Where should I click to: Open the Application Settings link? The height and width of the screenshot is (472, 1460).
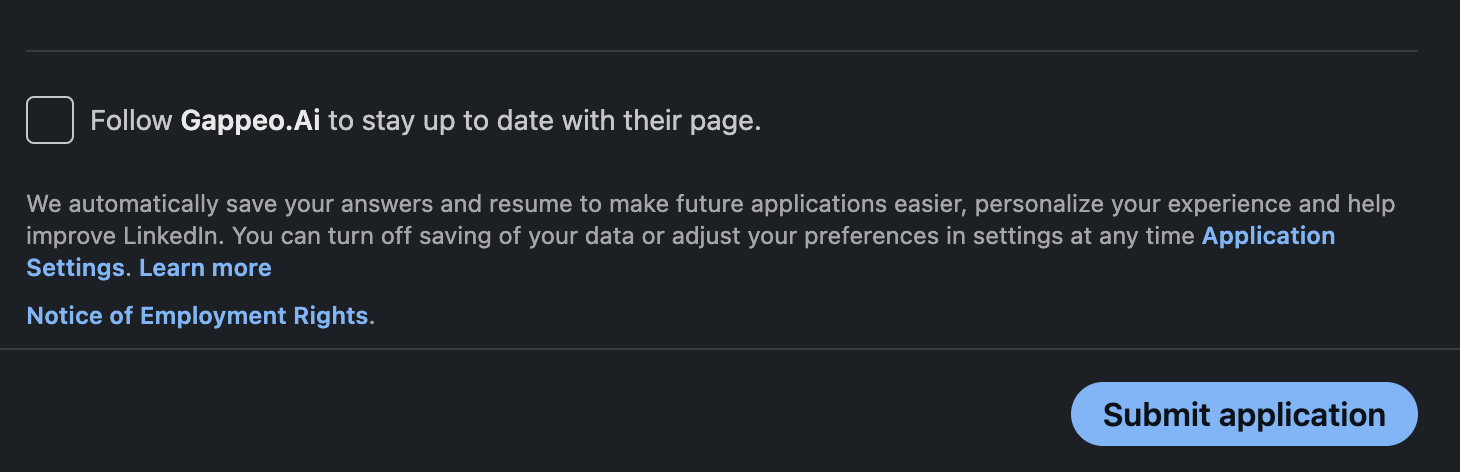point(1267,236)
